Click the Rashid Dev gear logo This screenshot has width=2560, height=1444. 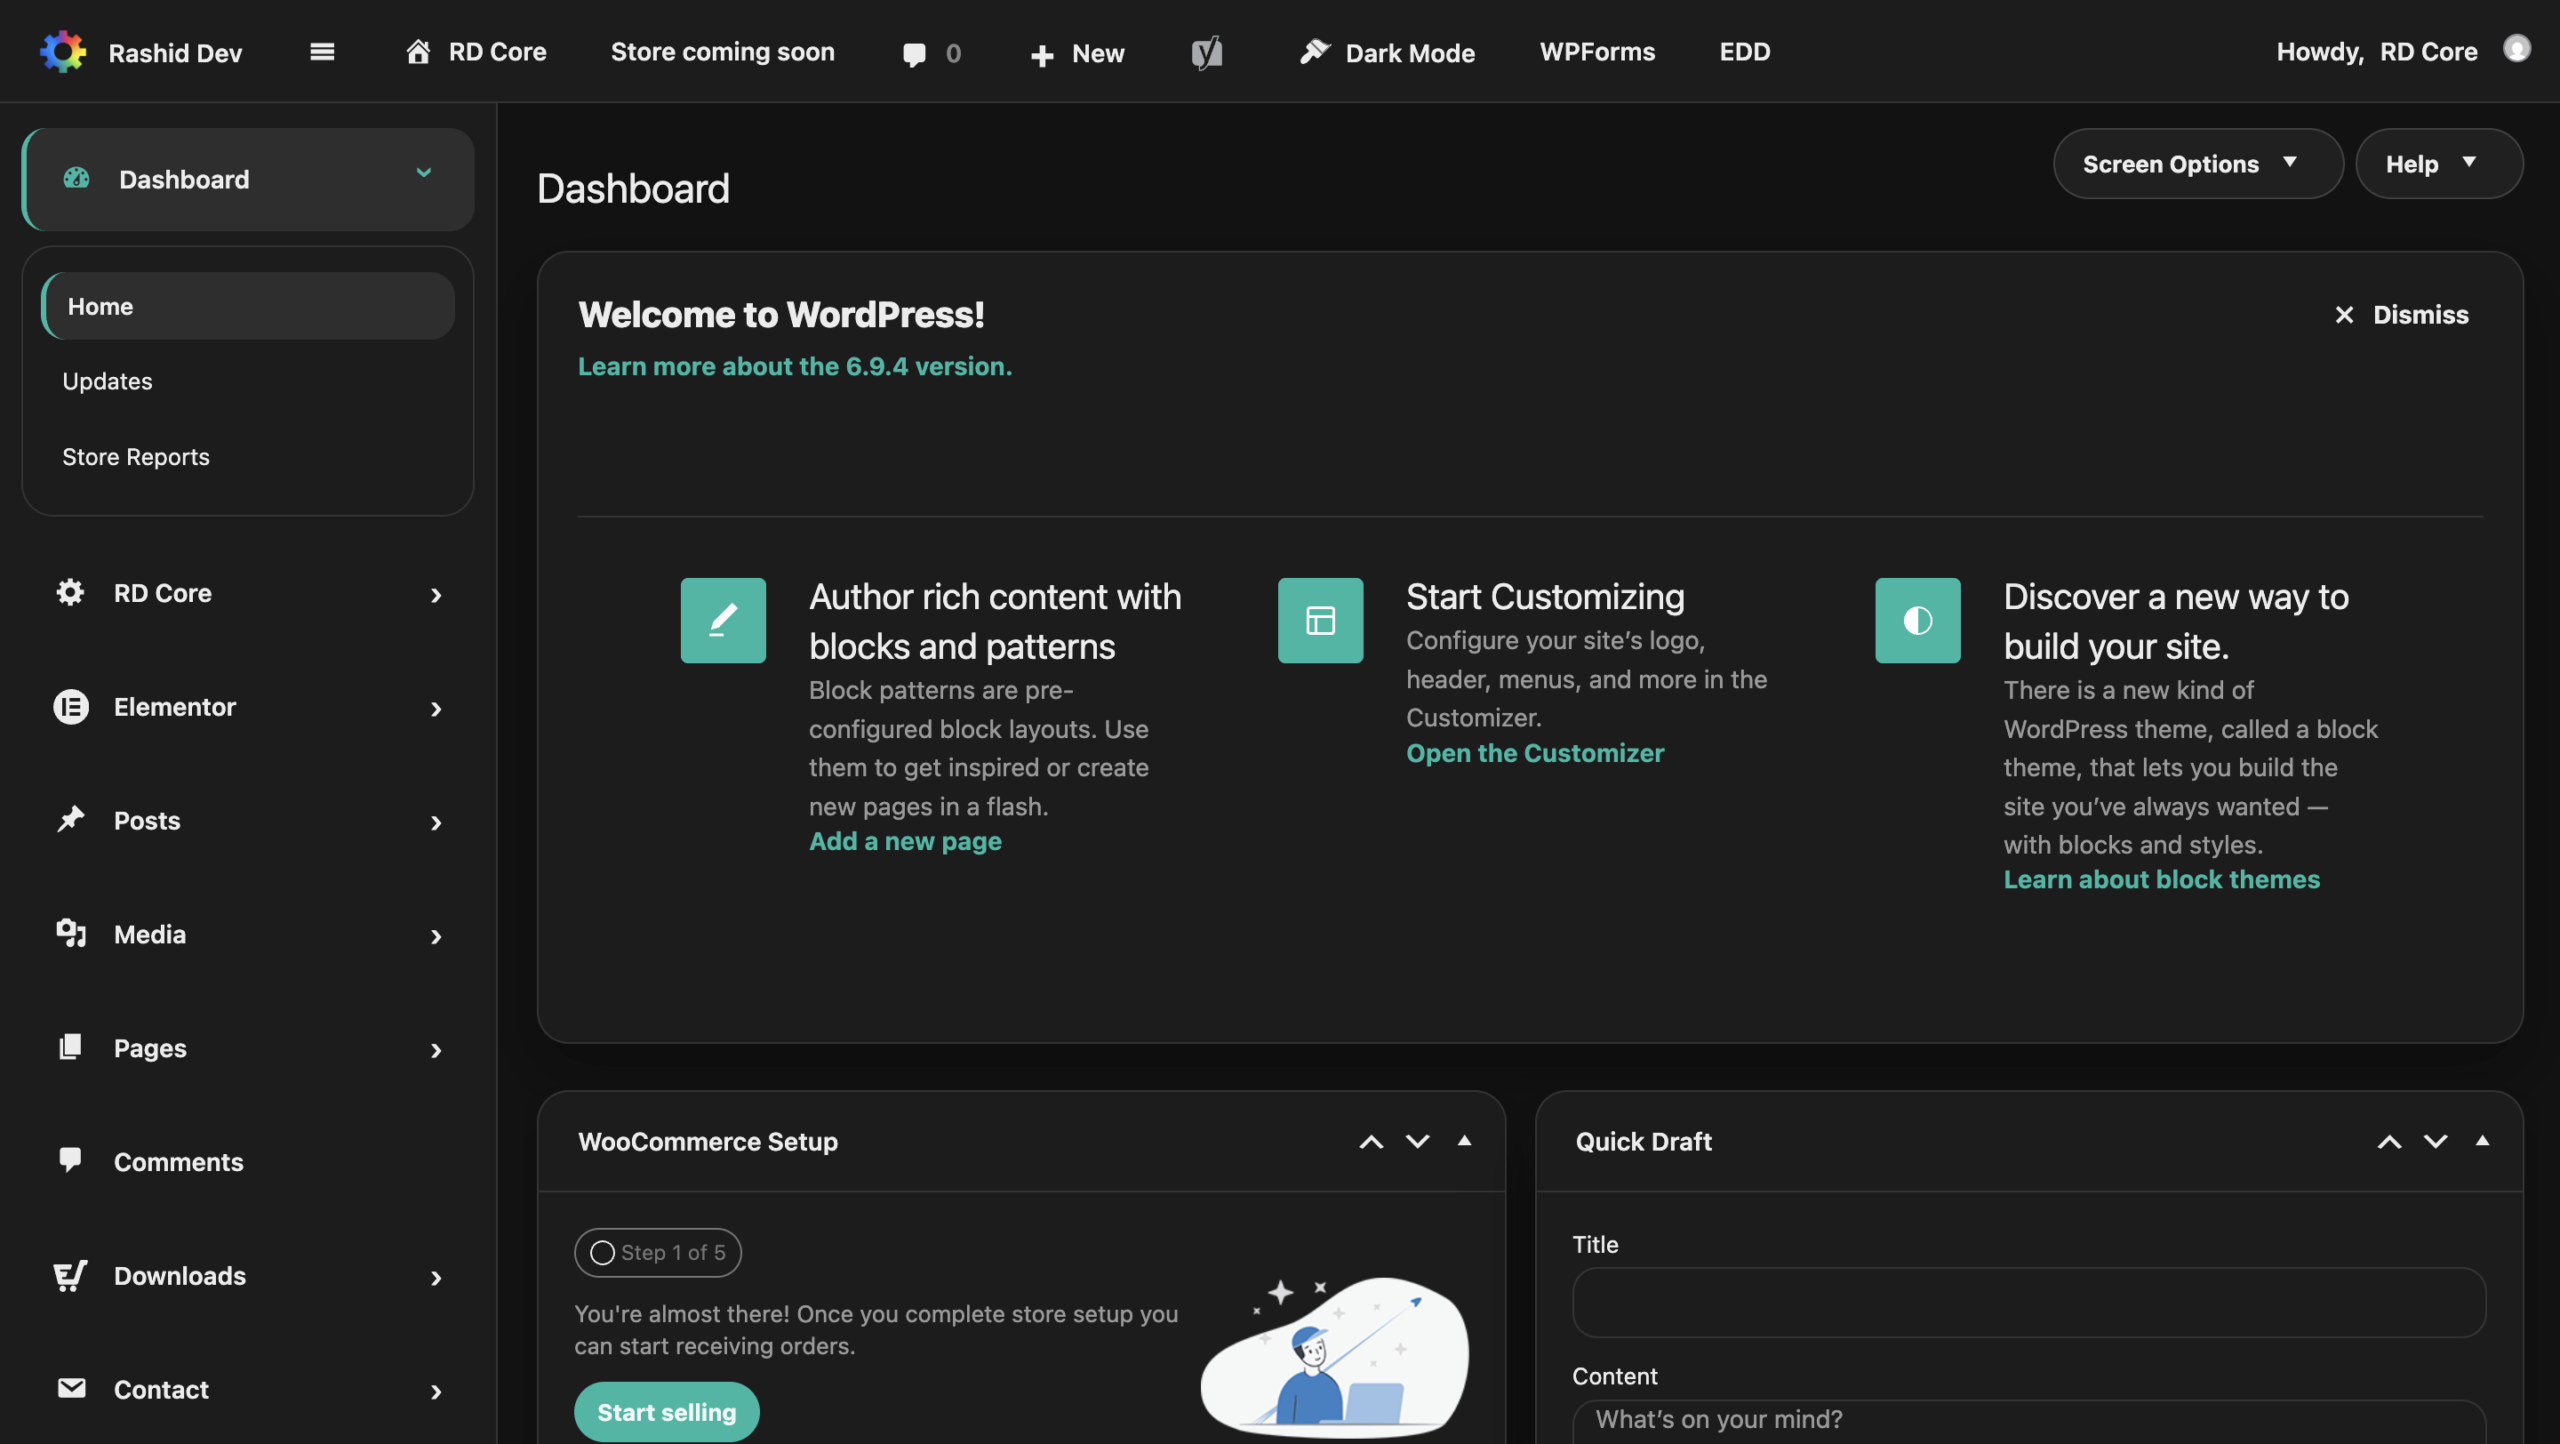pos(63,52)
